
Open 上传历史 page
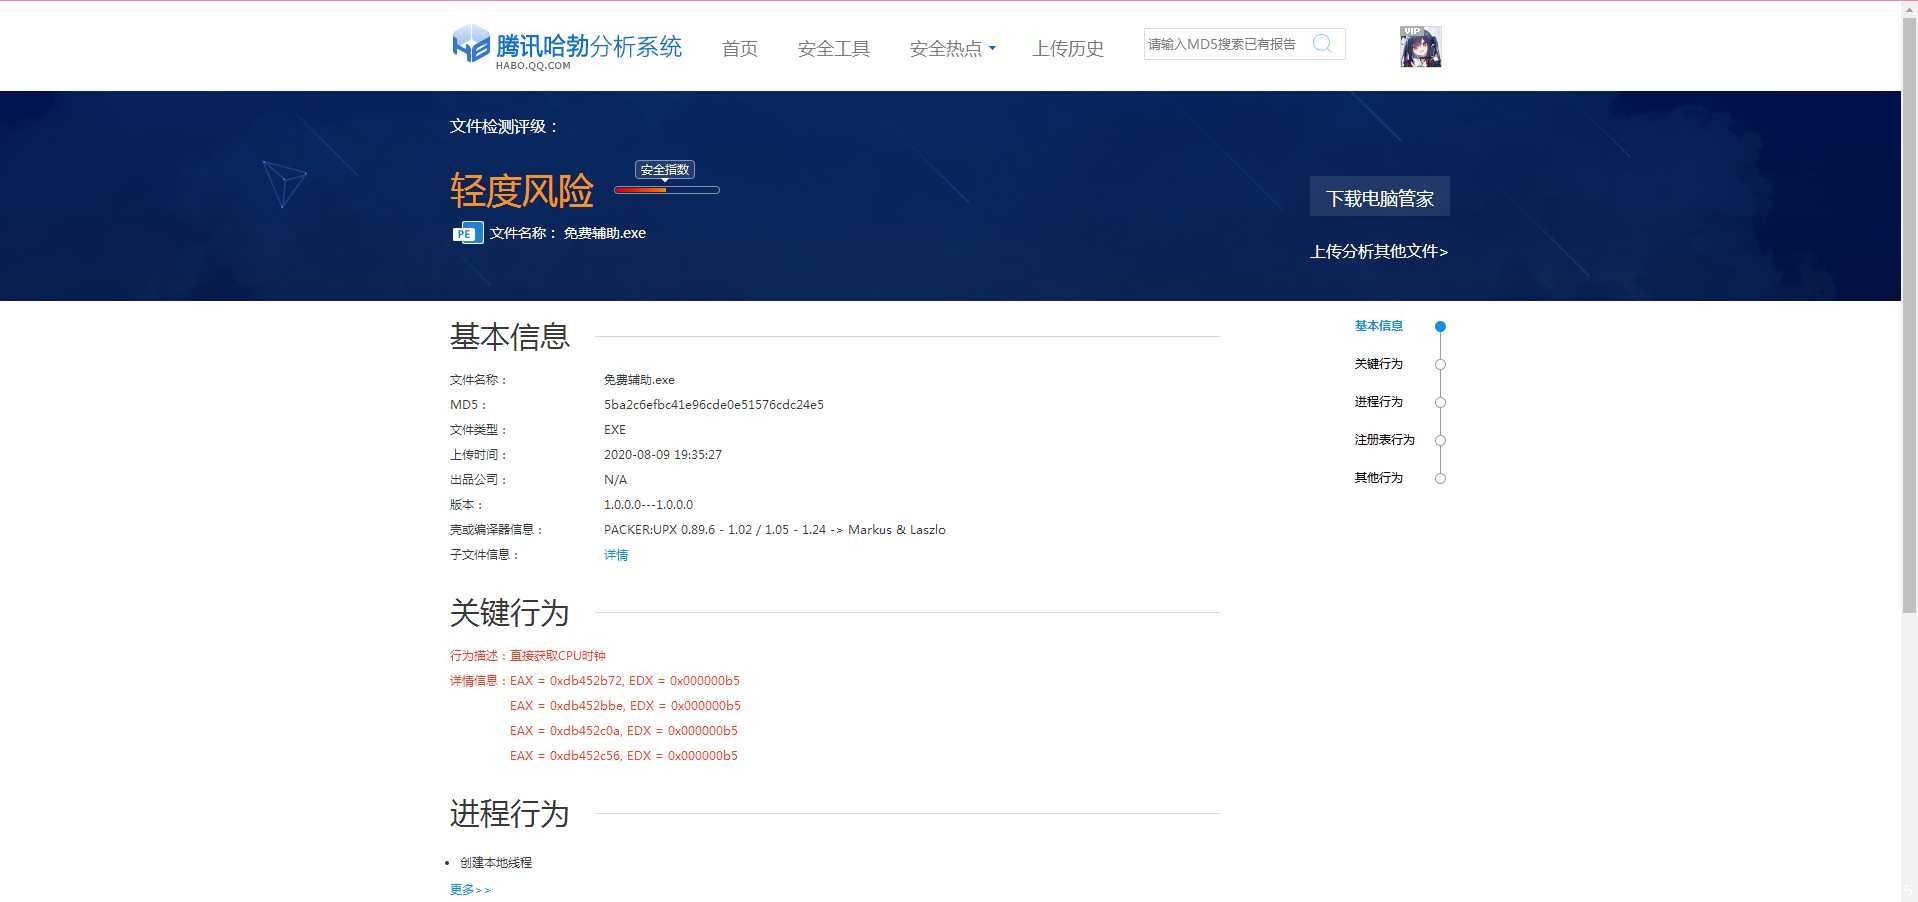(x=1068, y=48)
